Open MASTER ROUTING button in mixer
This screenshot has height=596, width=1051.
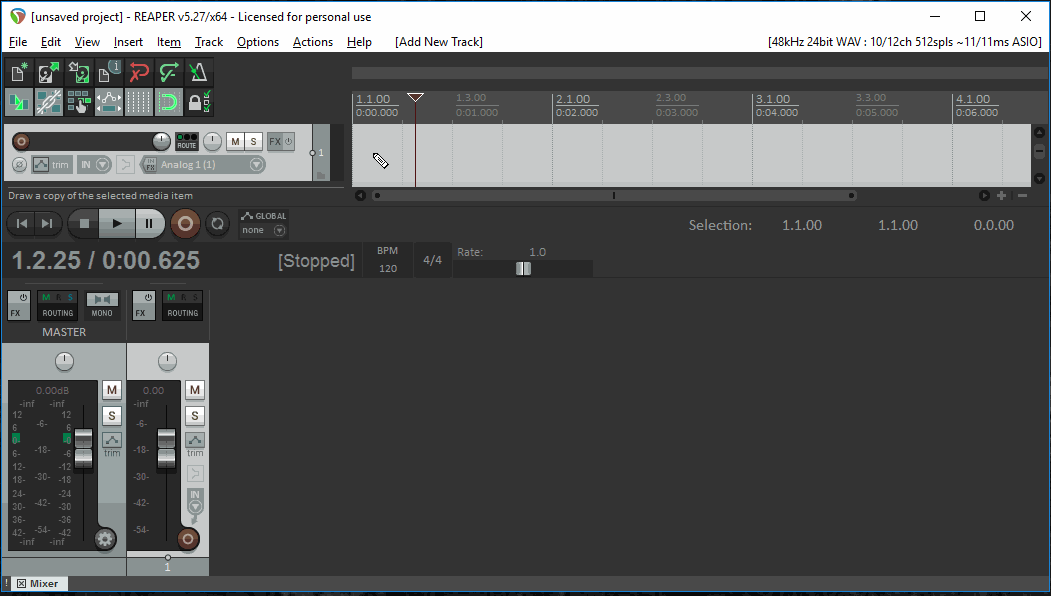click(x=58, y=305)
